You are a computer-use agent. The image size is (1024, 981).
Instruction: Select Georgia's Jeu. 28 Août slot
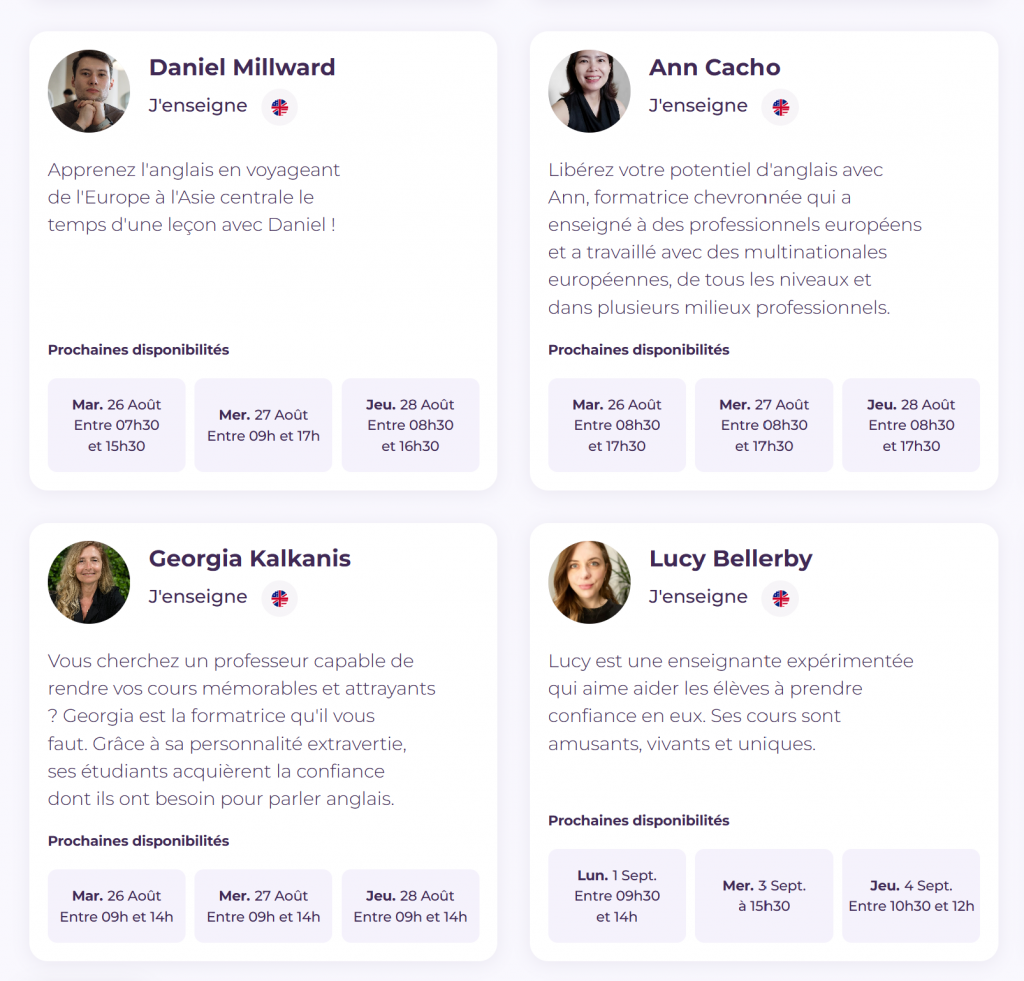(x=410, y=906)
